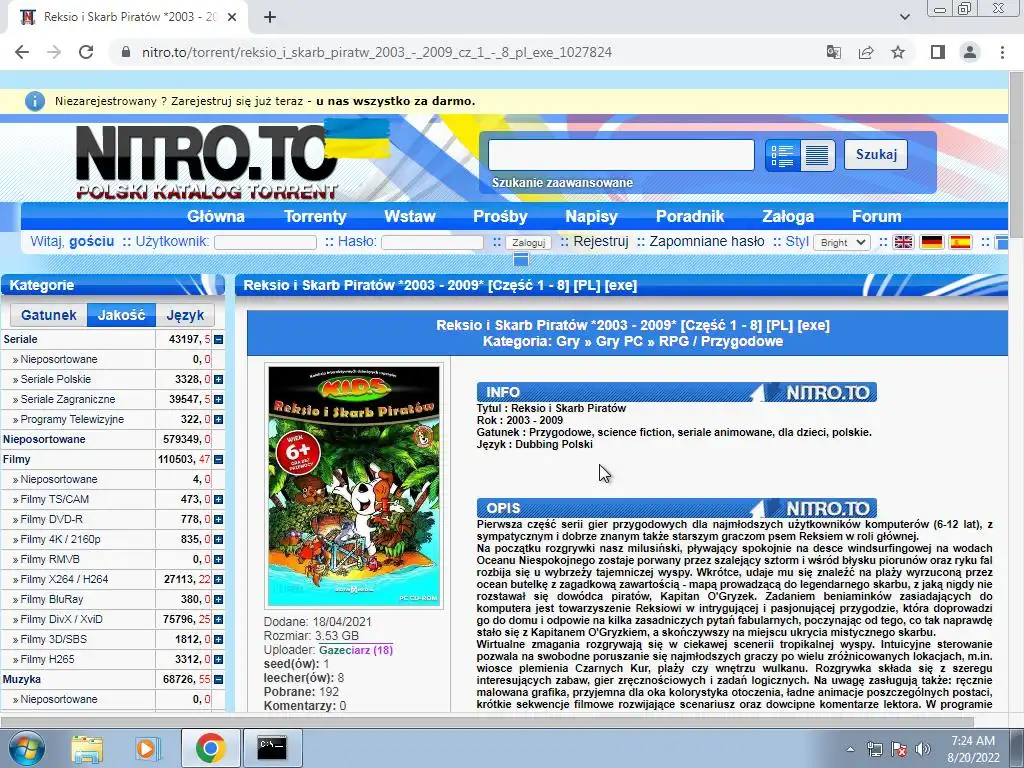Open Chrome side panel
This screenshot has width=1024, height=768.
[x=938, y=52]
